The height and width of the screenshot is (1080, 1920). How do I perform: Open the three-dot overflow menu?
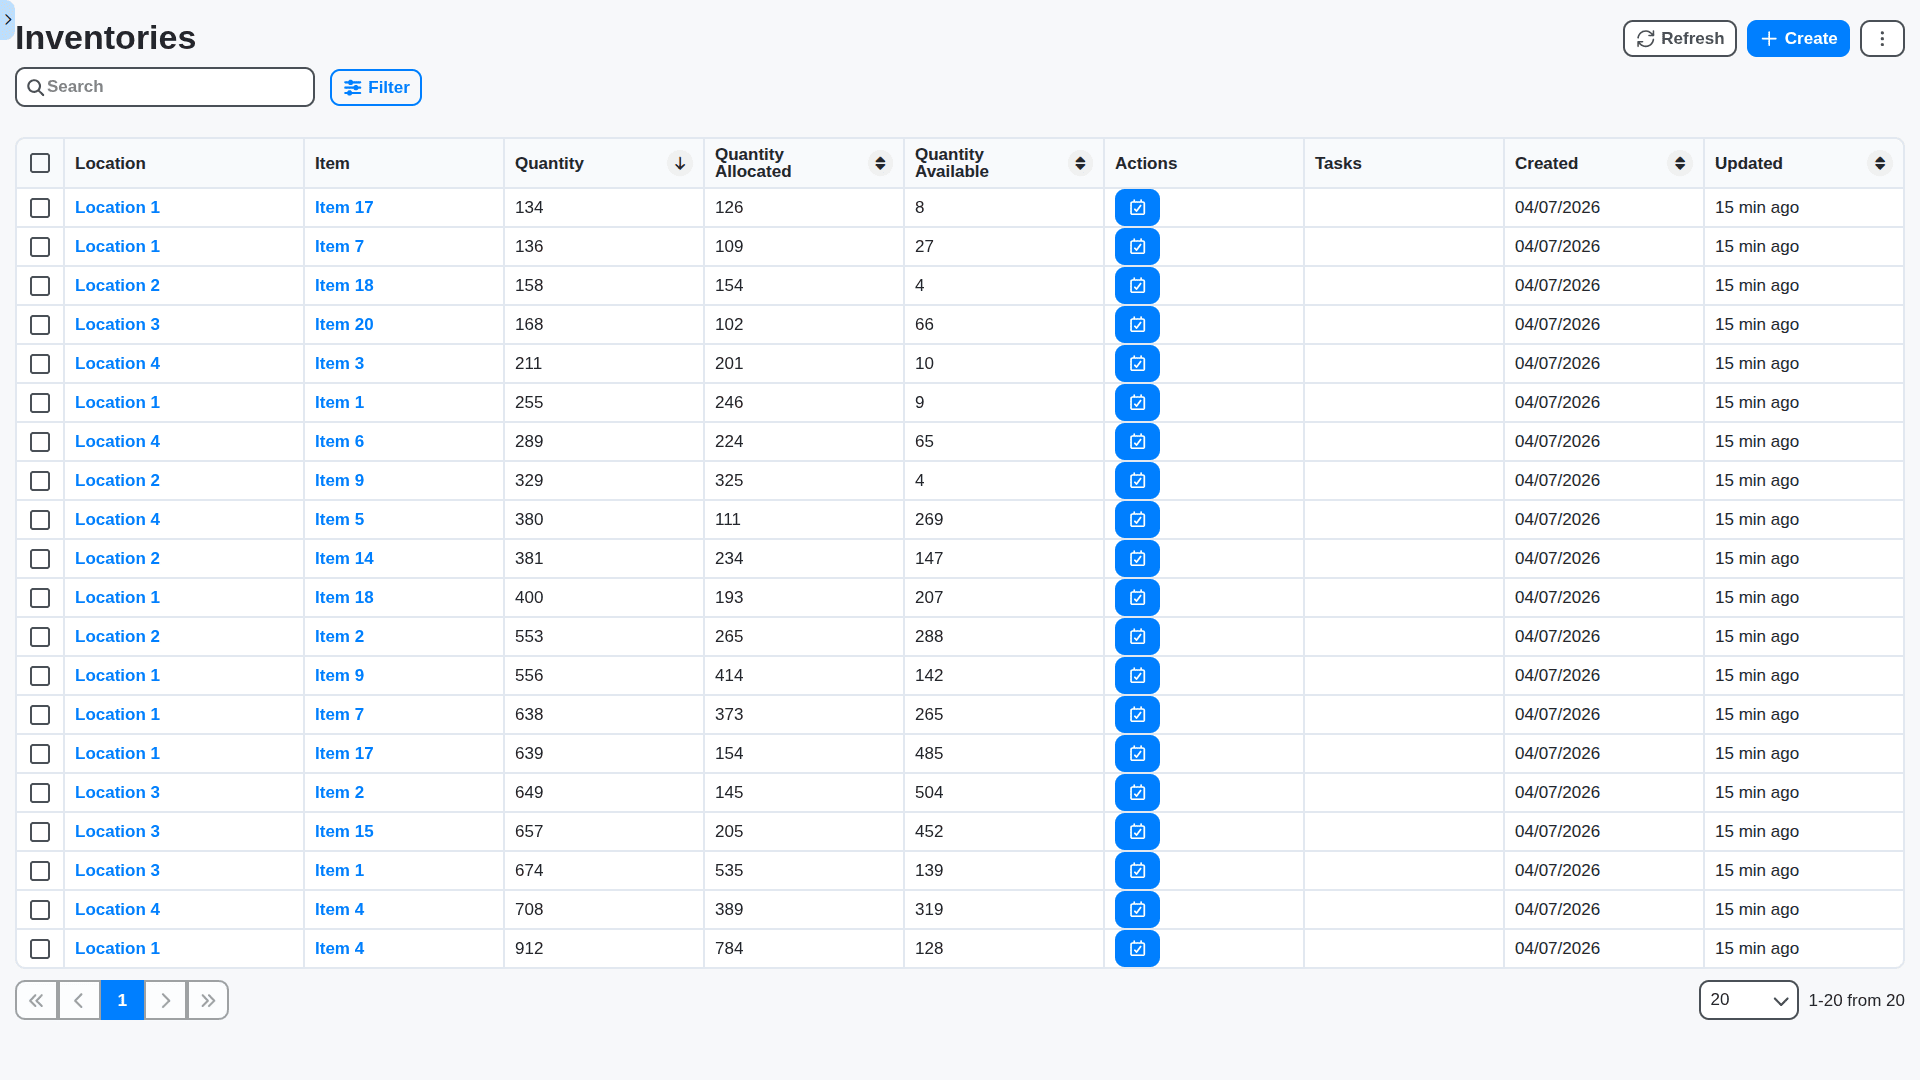click(1882, 38)
